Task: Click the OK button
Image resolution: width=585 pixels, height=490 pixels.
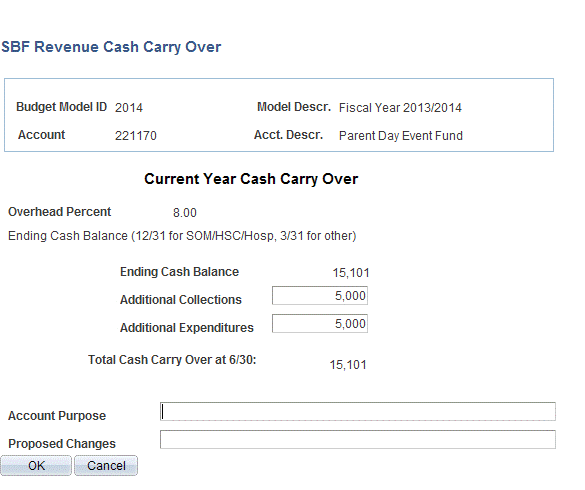Action: coord(36,465)
